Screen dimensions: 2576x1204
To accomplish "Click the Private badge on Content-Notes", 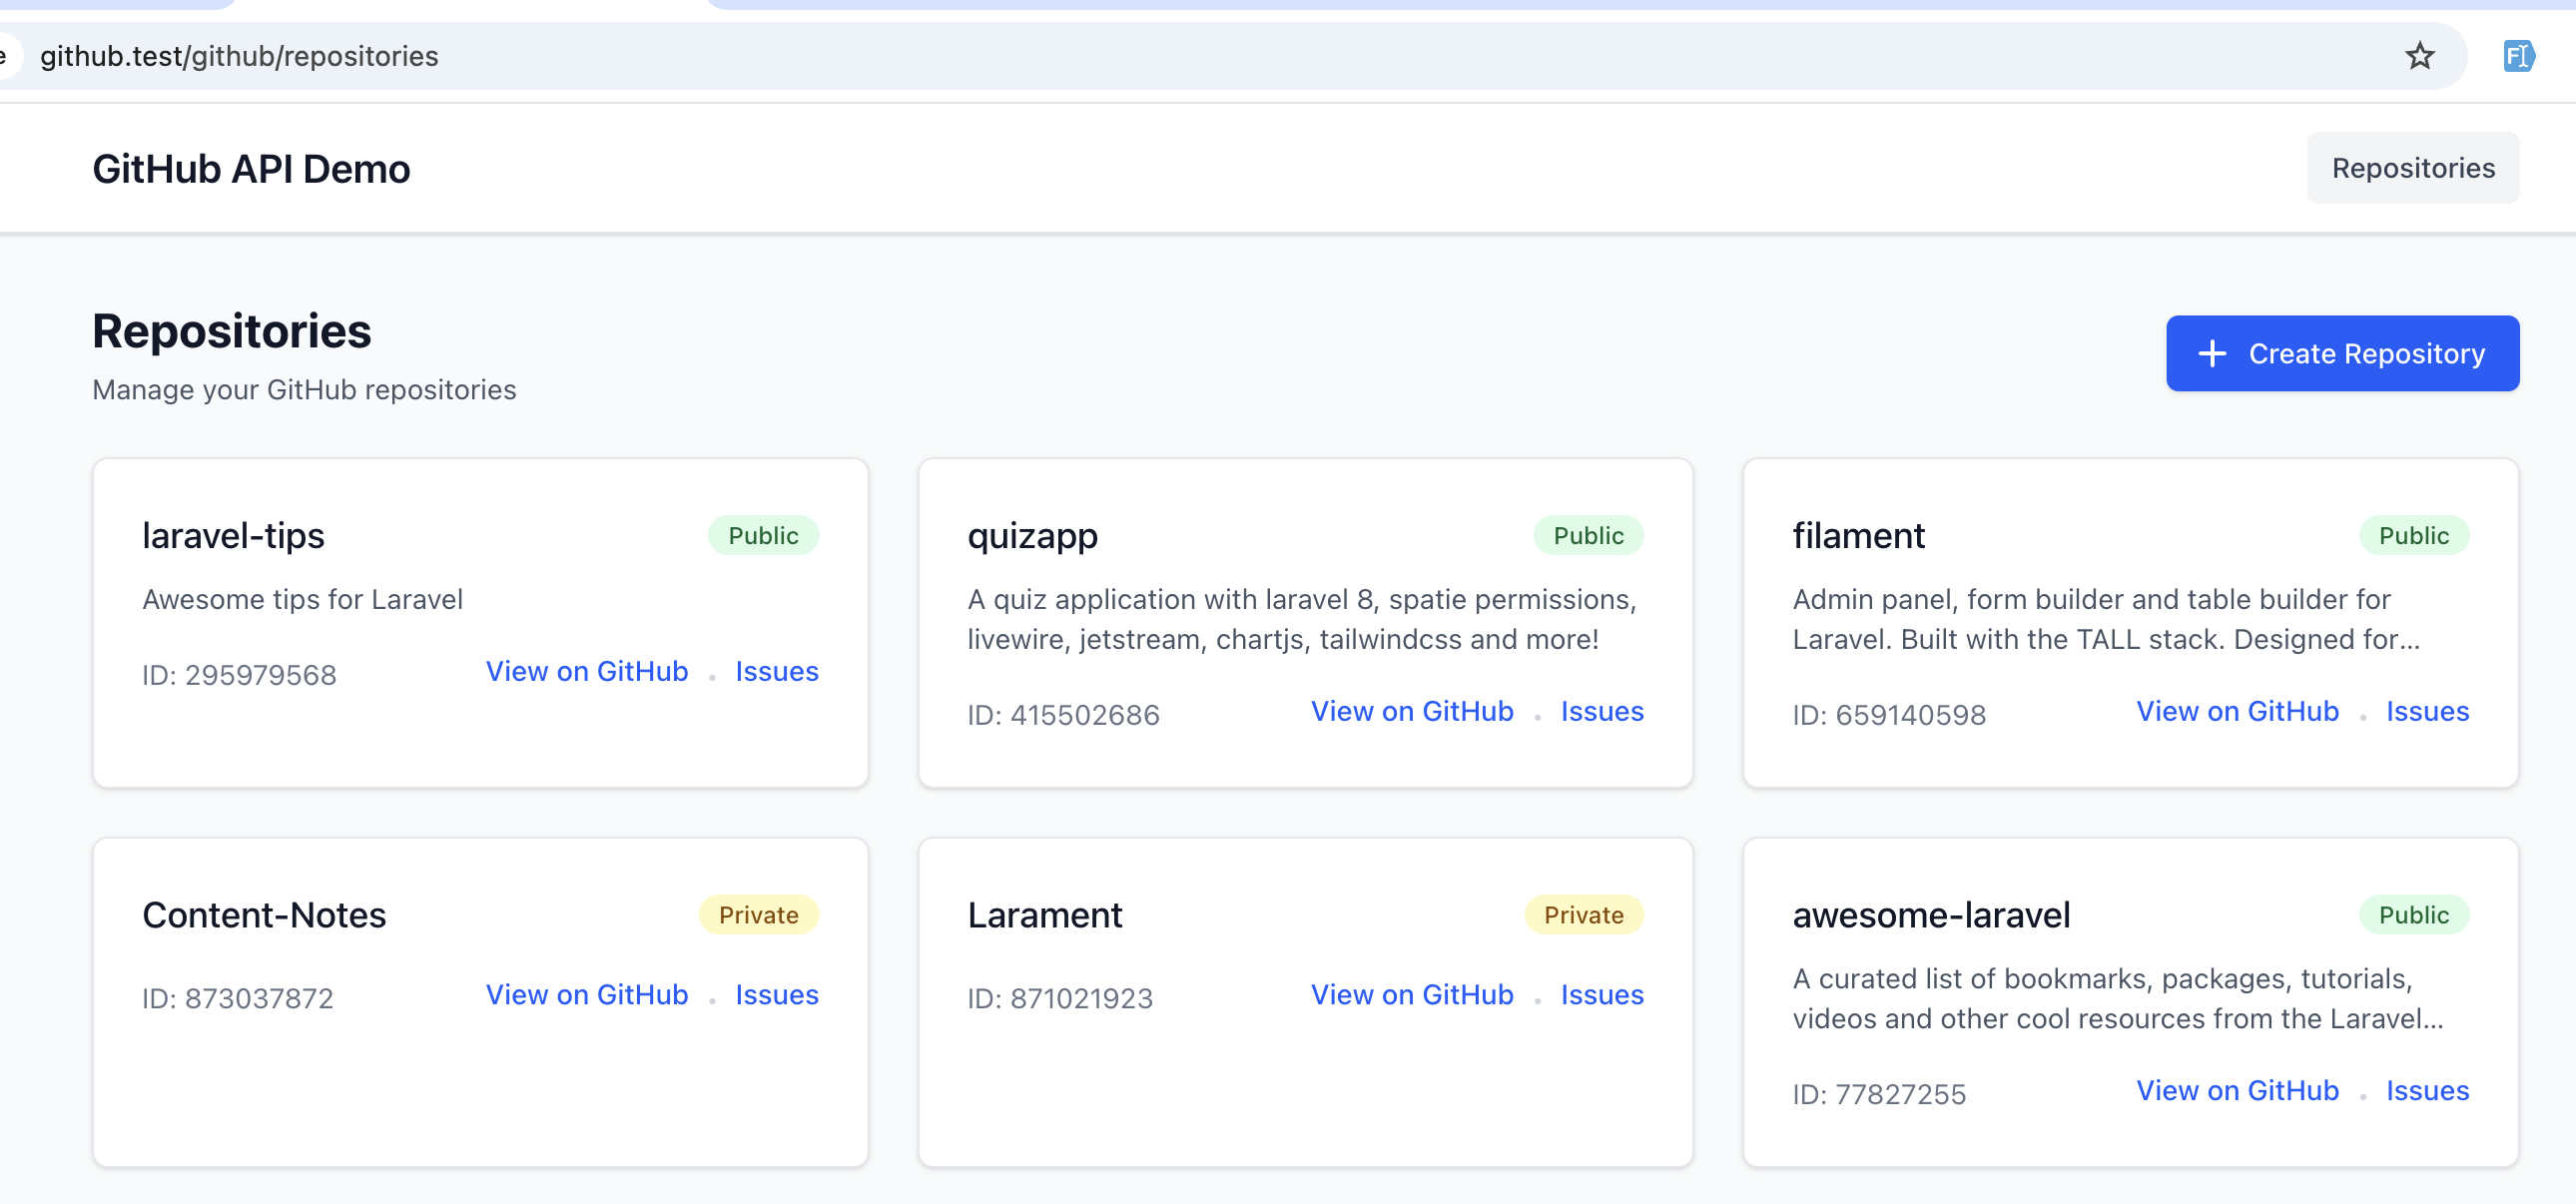I will pos(758,914).
